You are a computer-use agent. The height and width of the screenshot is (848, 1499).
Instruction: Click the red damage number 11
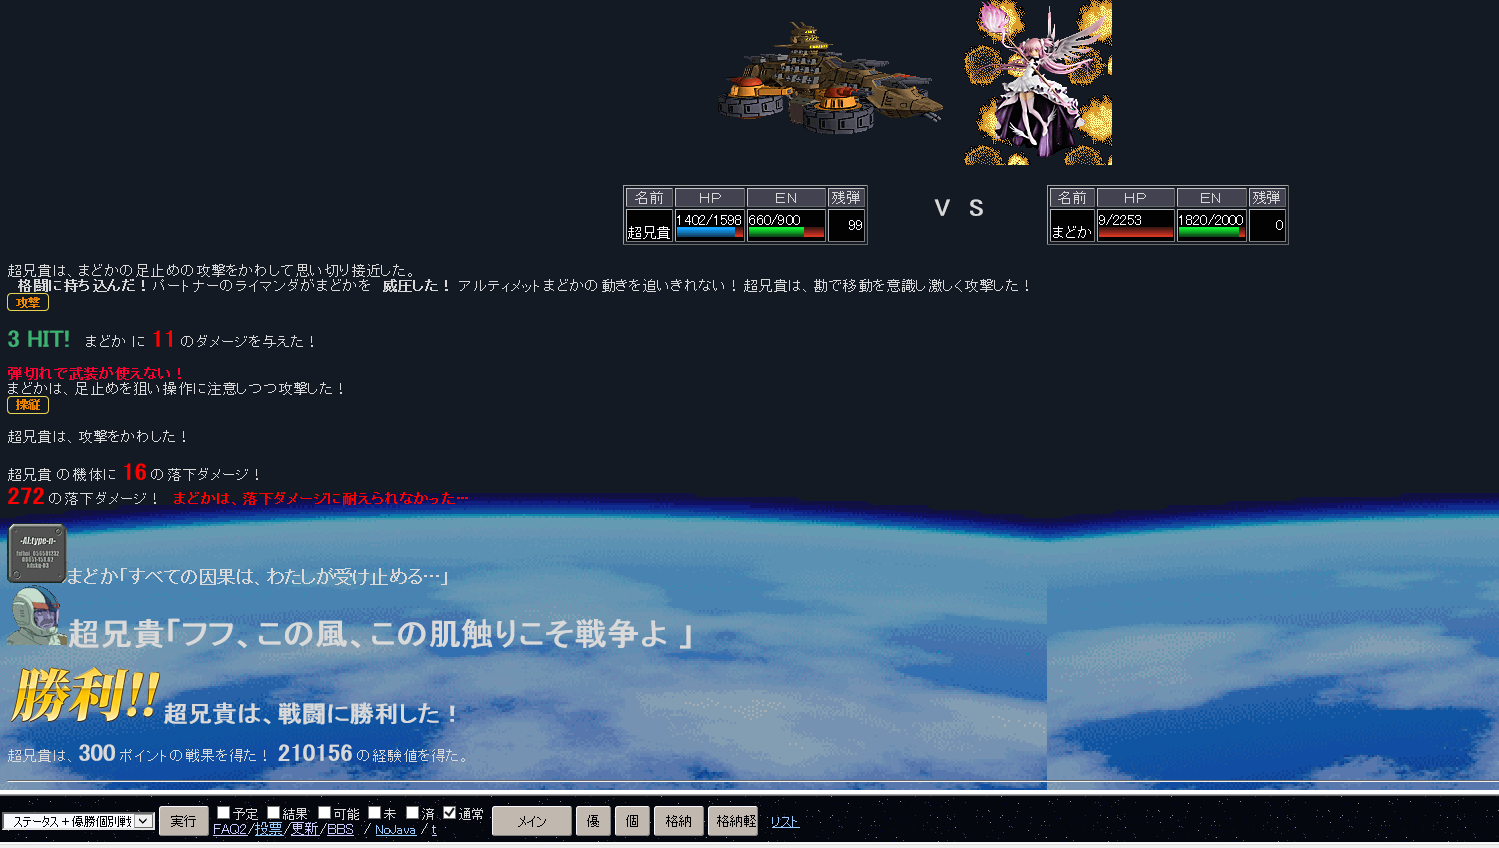coord(164,339)
